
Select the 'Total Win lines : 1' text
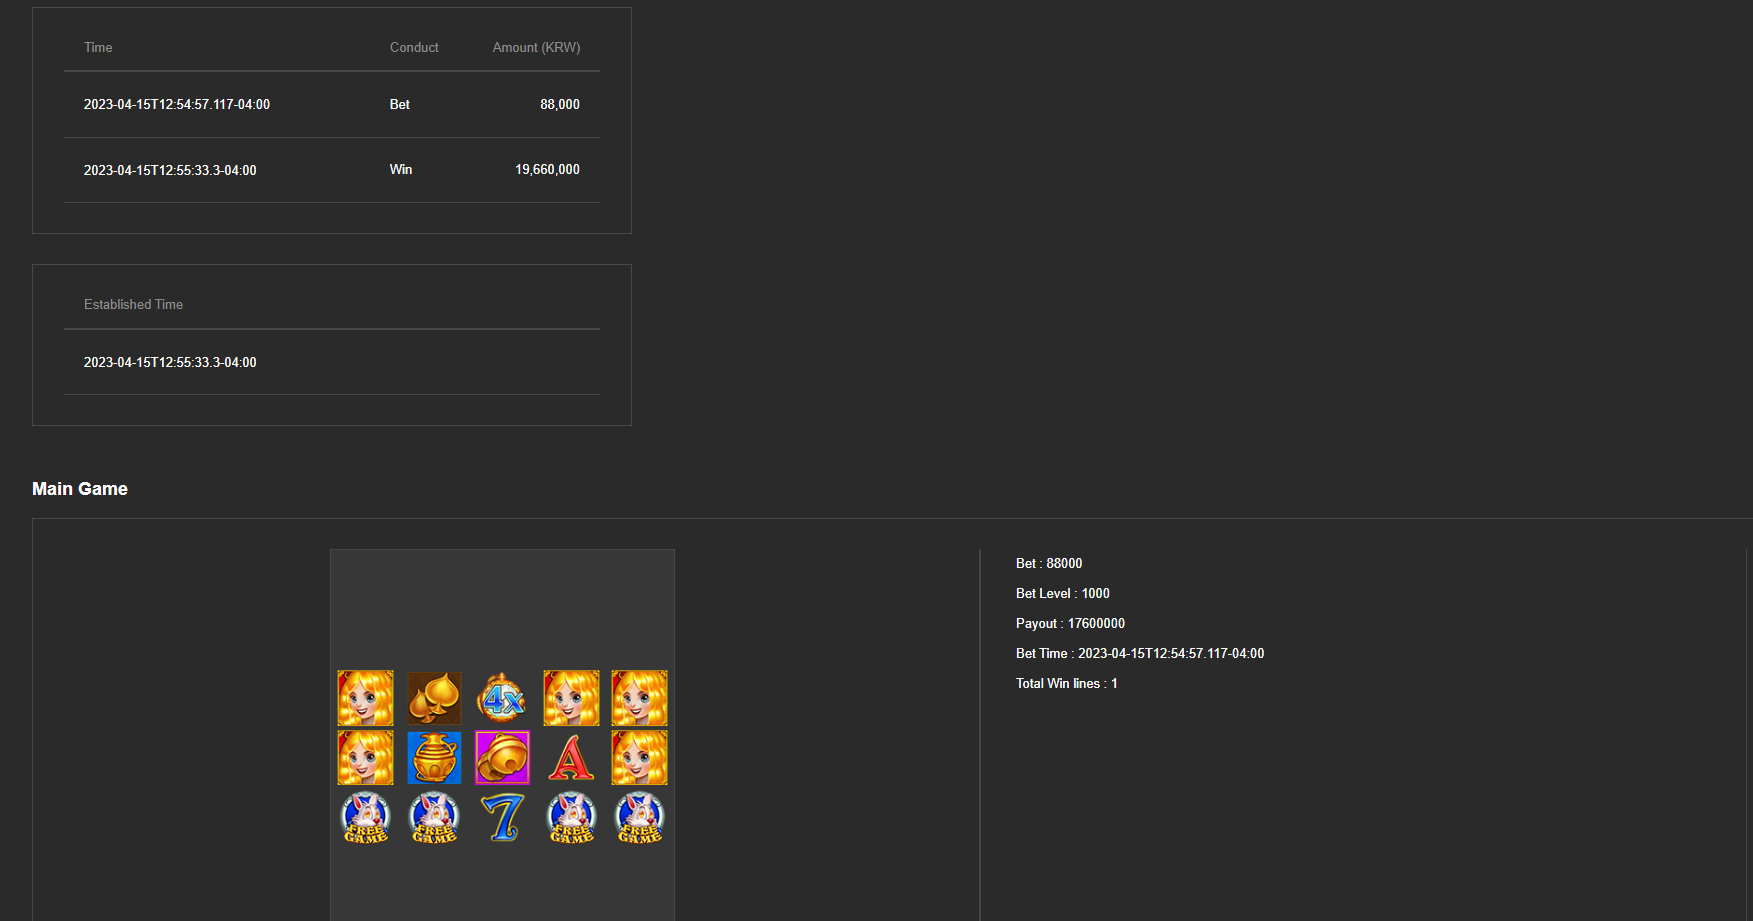pyautogui.click(x=1067, y=683)
